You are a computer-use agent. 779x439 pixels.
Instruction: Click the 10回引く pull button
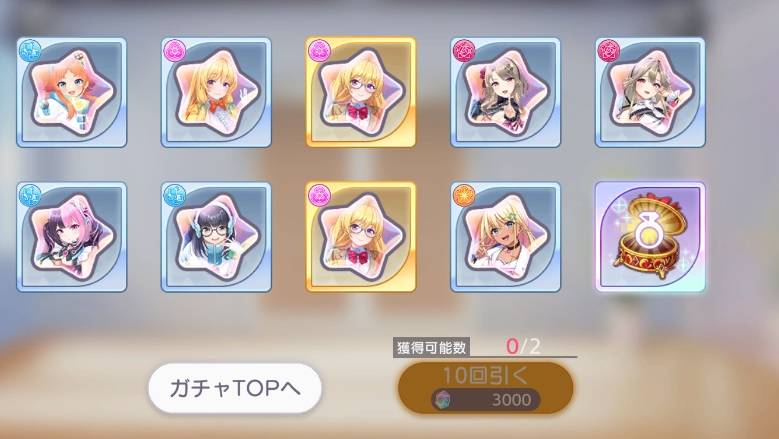pos(485,388)
